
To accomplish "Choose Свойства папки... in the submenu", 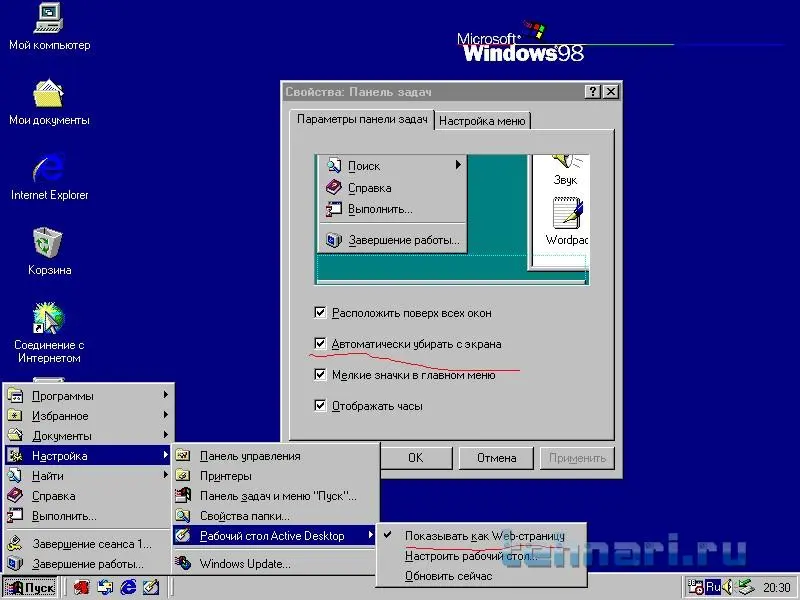I will point(276,516).
